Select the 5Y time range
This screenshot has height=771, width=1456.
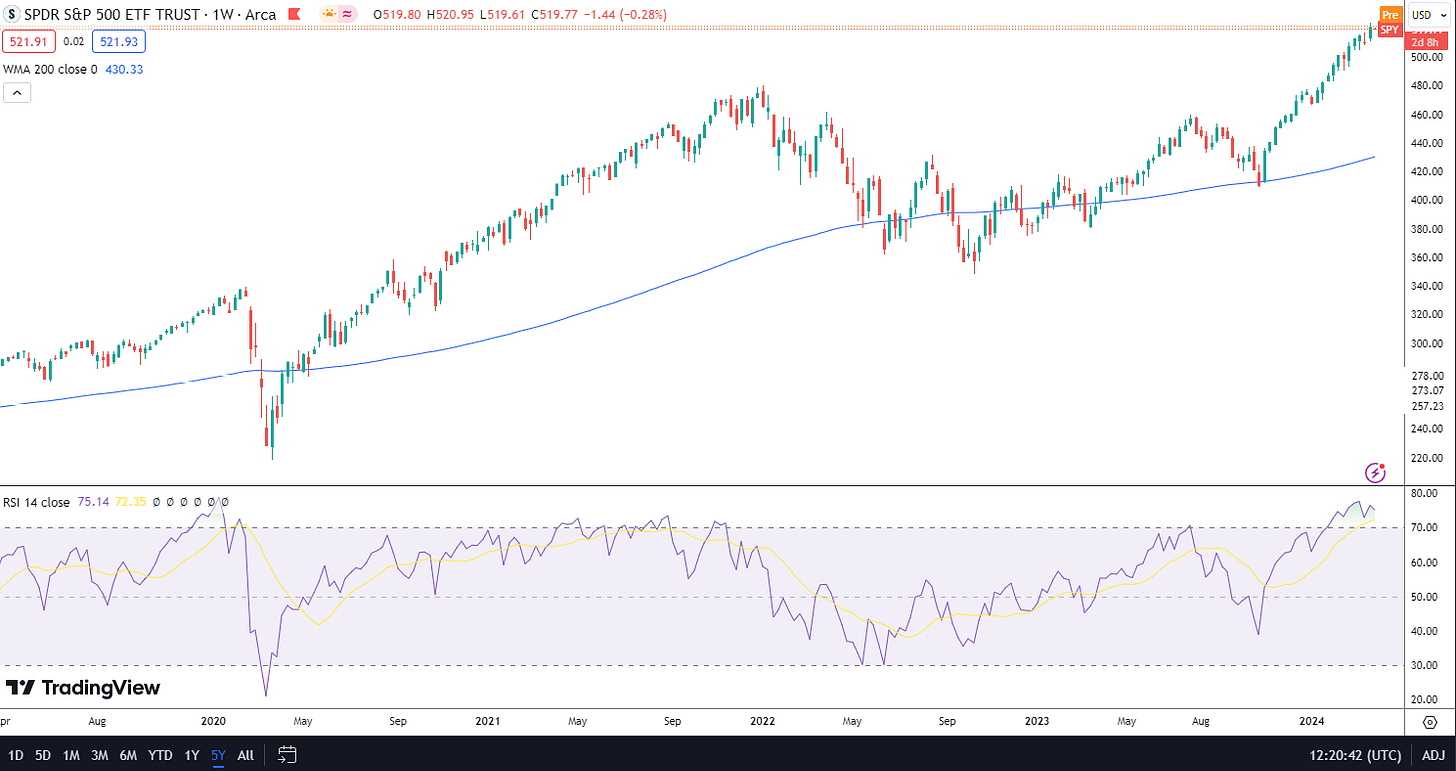(x=218, y=755)
